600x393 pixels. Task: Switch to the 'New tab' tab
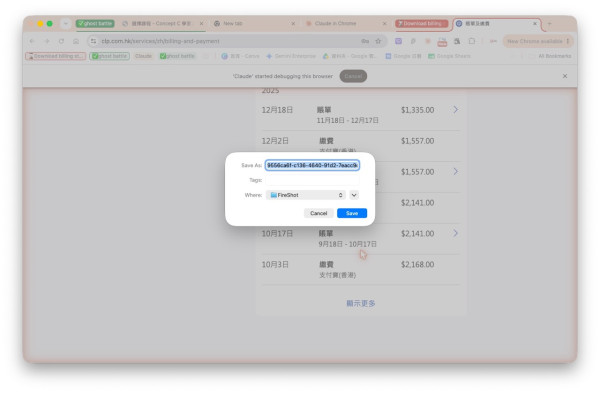233,23
